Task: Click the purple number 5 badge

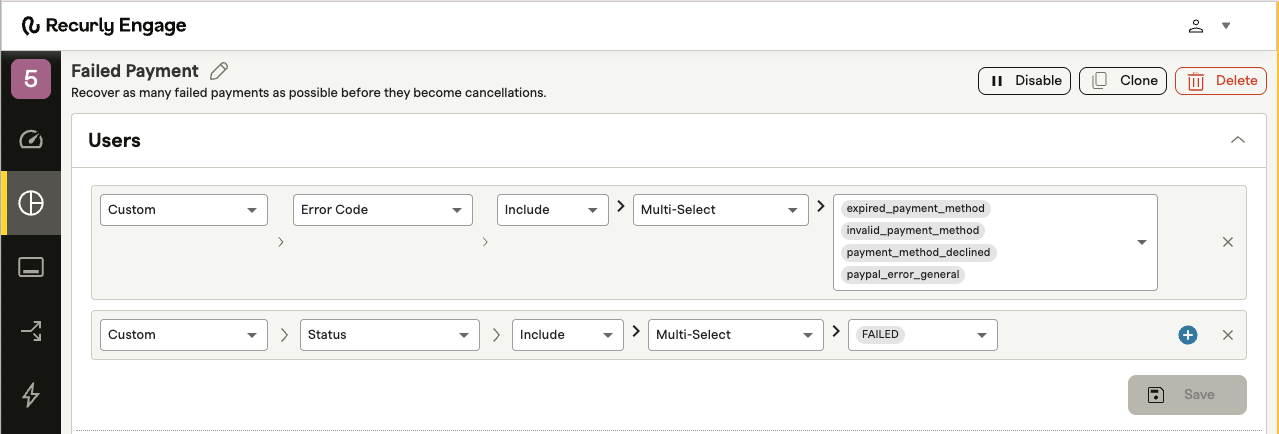Action: [31, 79]
